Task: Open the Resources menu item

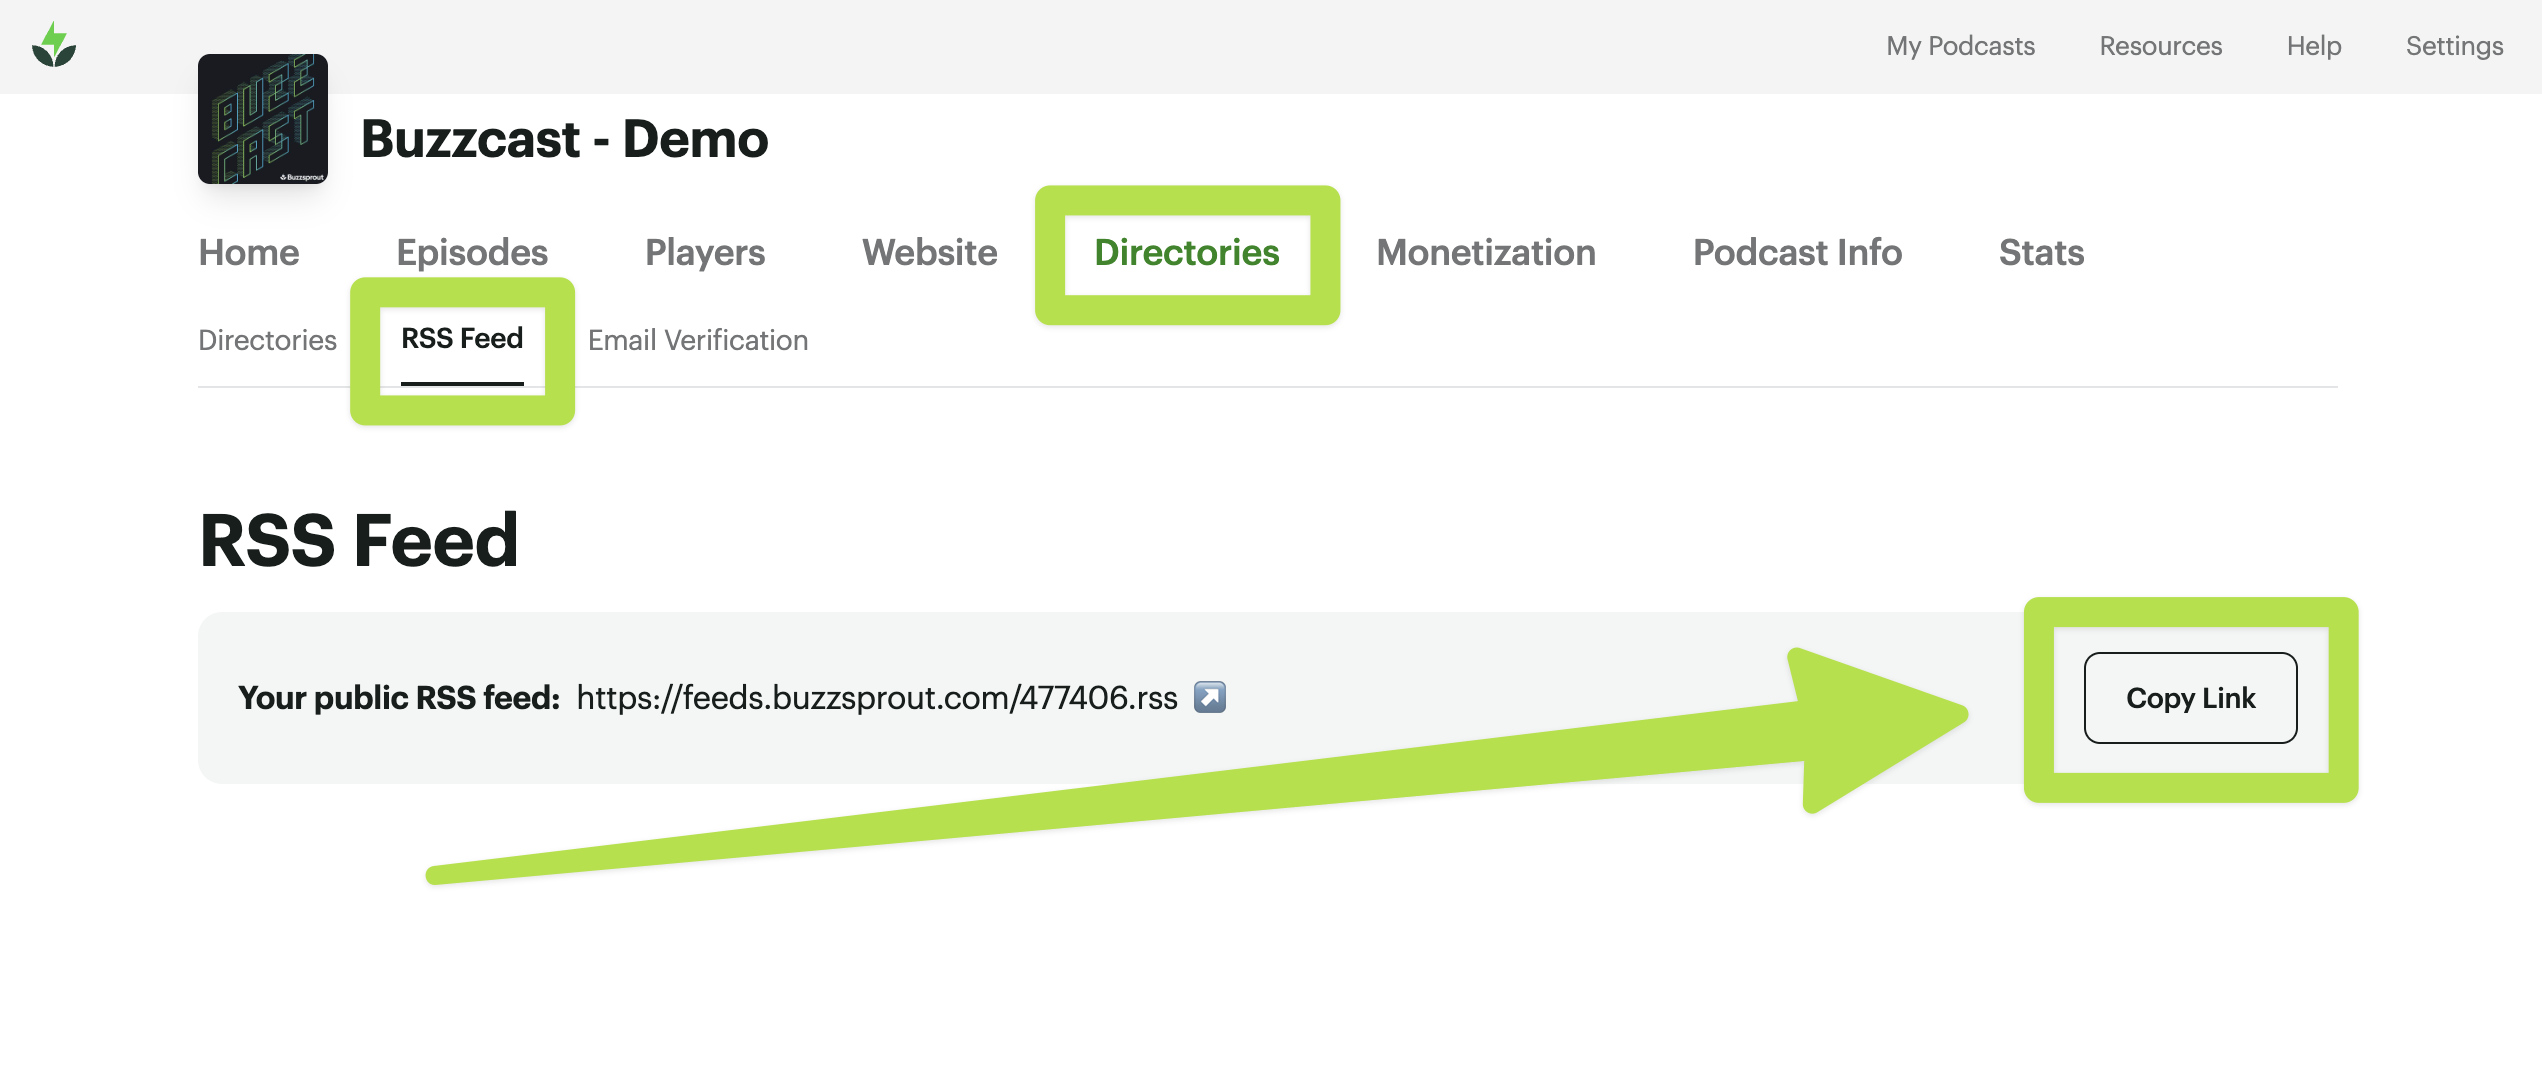Action: pos(2160,46)
